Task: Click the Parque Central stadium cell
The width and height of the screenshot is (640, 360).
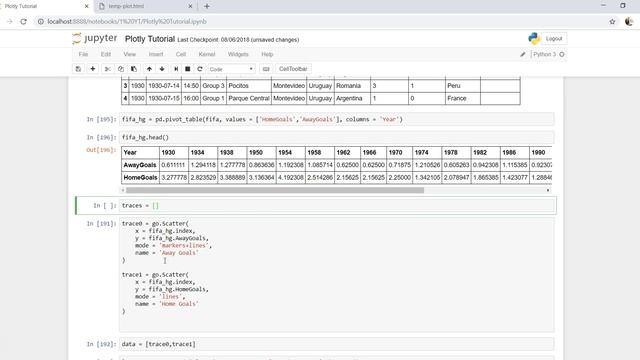Action: pyautogui.click(x=249, y=98)
